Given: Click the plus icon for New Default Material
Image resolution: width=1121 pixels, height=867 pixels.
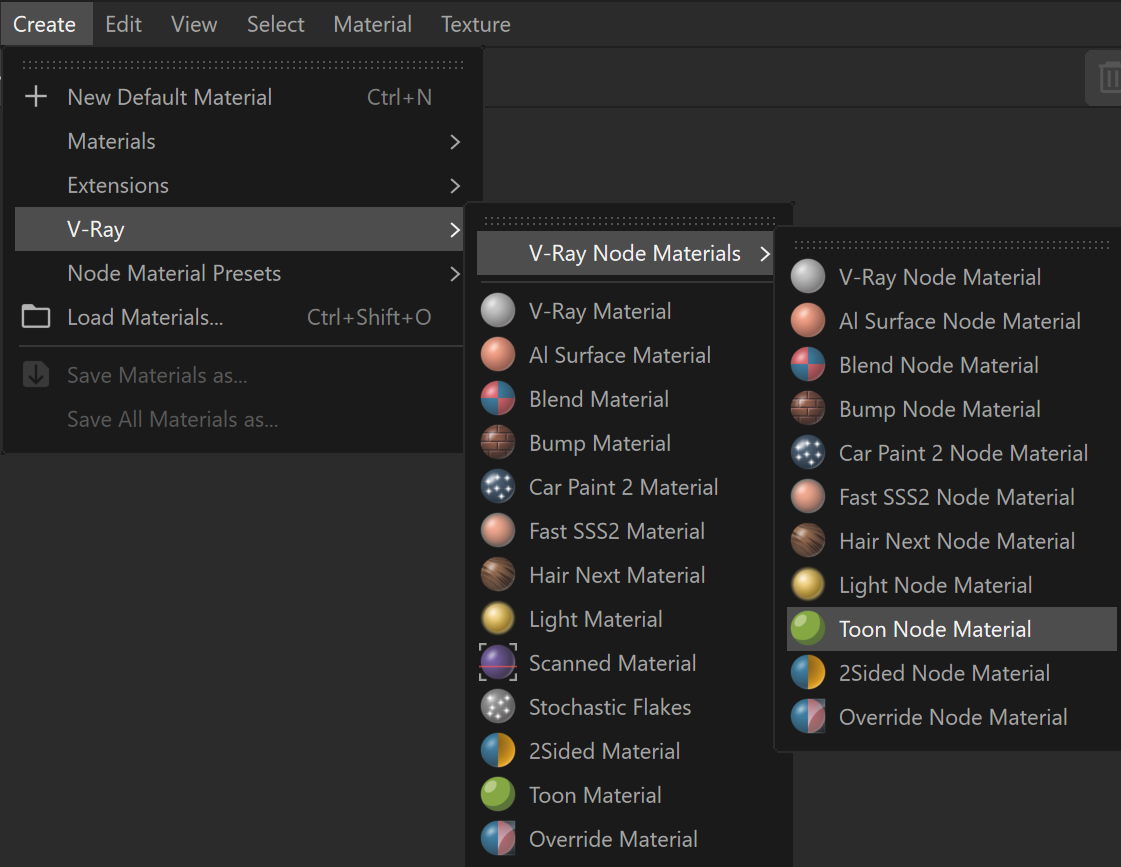Looking at the screenshot, I should [36, 96].
